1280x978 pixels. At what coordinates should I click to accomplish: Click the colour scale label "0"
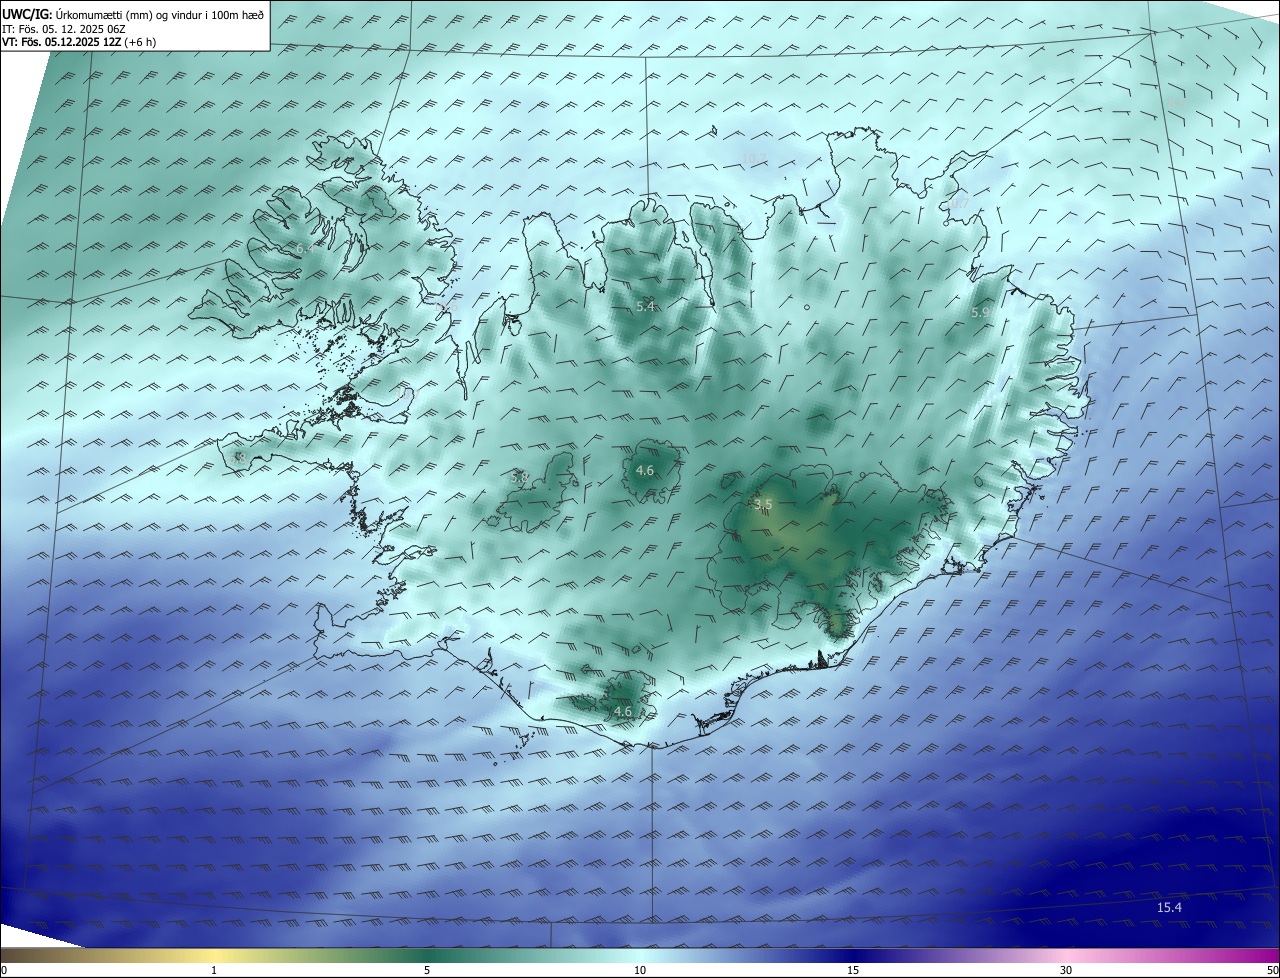pyautogui.click(x=3, y=970)
